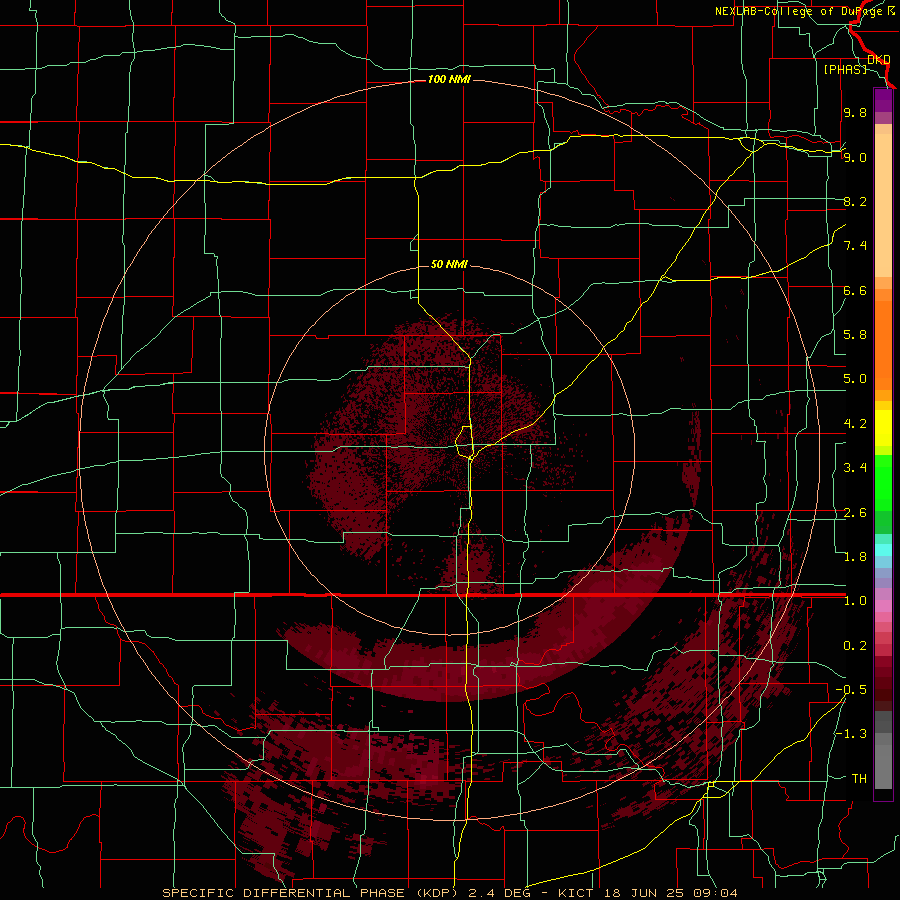This screenshot has width=900, height=900.
Task: Select the 6.6 value on the scale
Action: pos(855,290)
